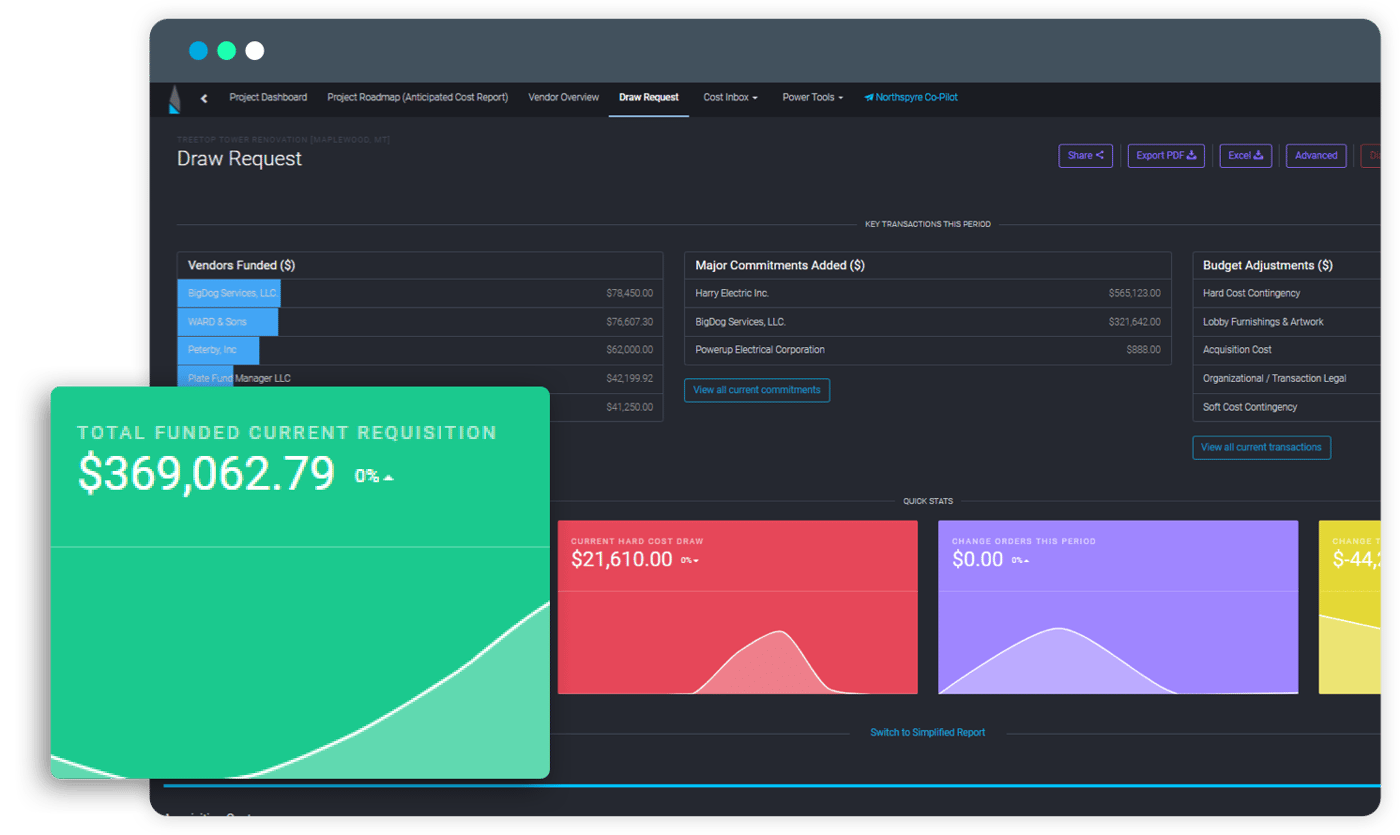Click the back arrow chevron in navbar
1400x835 pixels.
[204, 98]
